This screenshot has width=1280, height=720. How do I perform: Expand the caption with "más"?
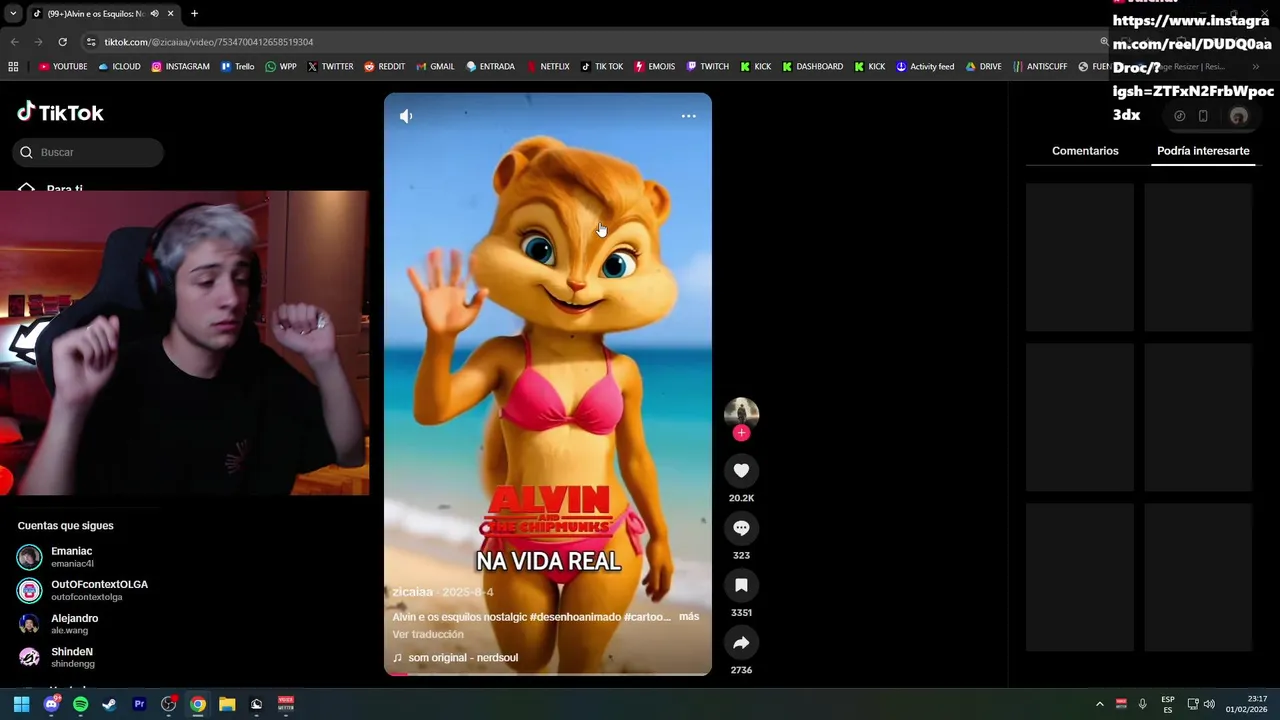(689, 617)
